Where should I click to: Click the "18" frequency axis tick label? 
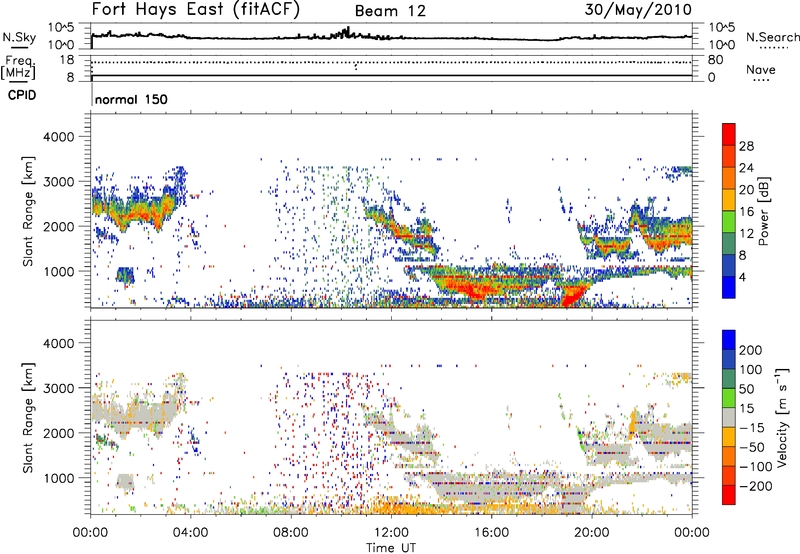coord(67,60)
